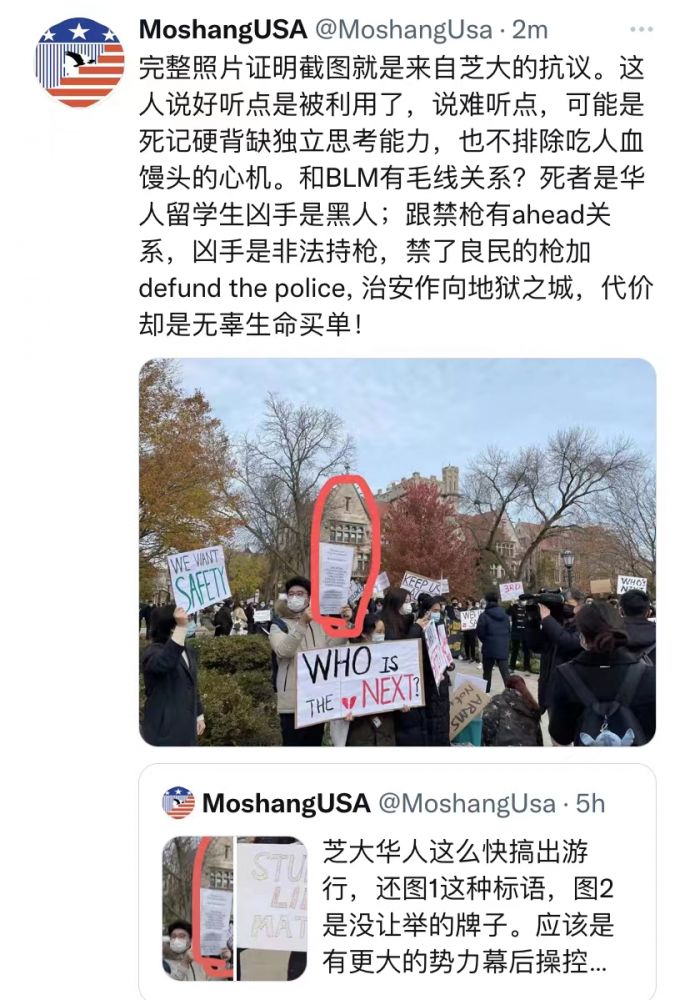Click the 'WHO IS THE NEXT?' sign in photo
The height and width of the screenshot is (1000, 690).
coord(360,682)
